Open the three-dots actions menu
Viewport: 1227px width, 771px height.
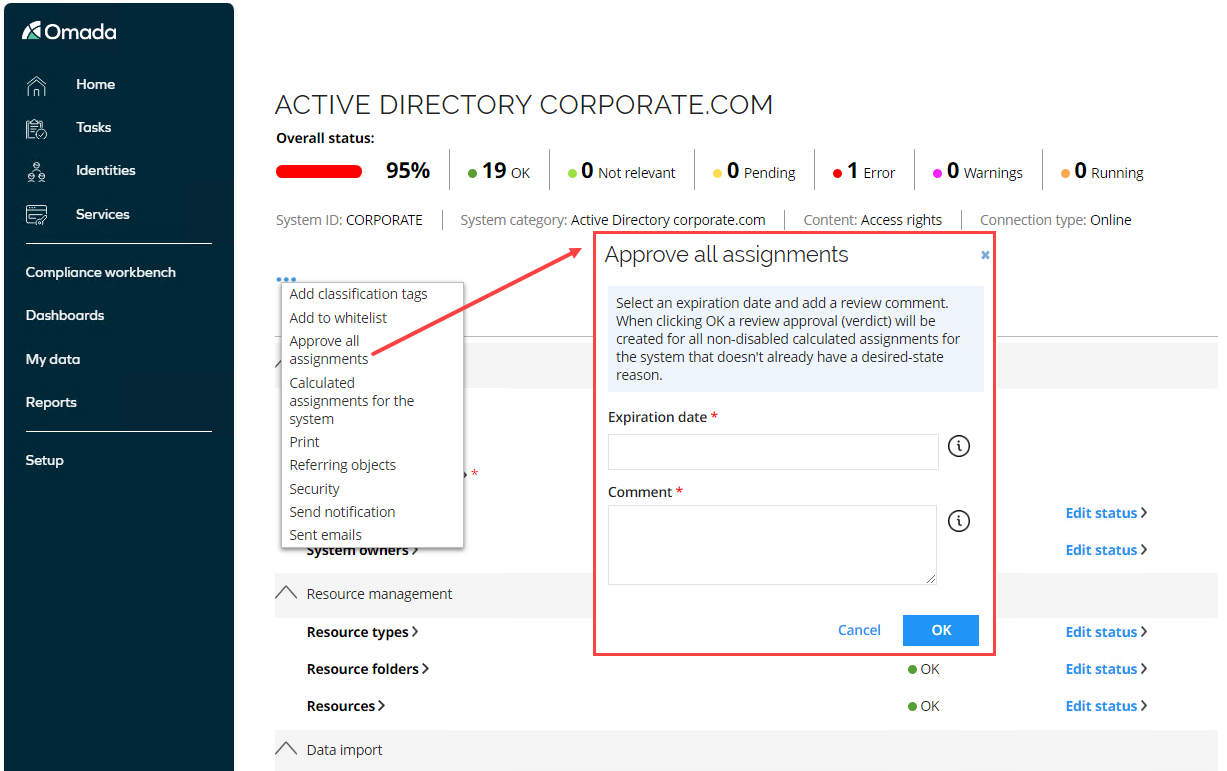(x=286, y=280)
